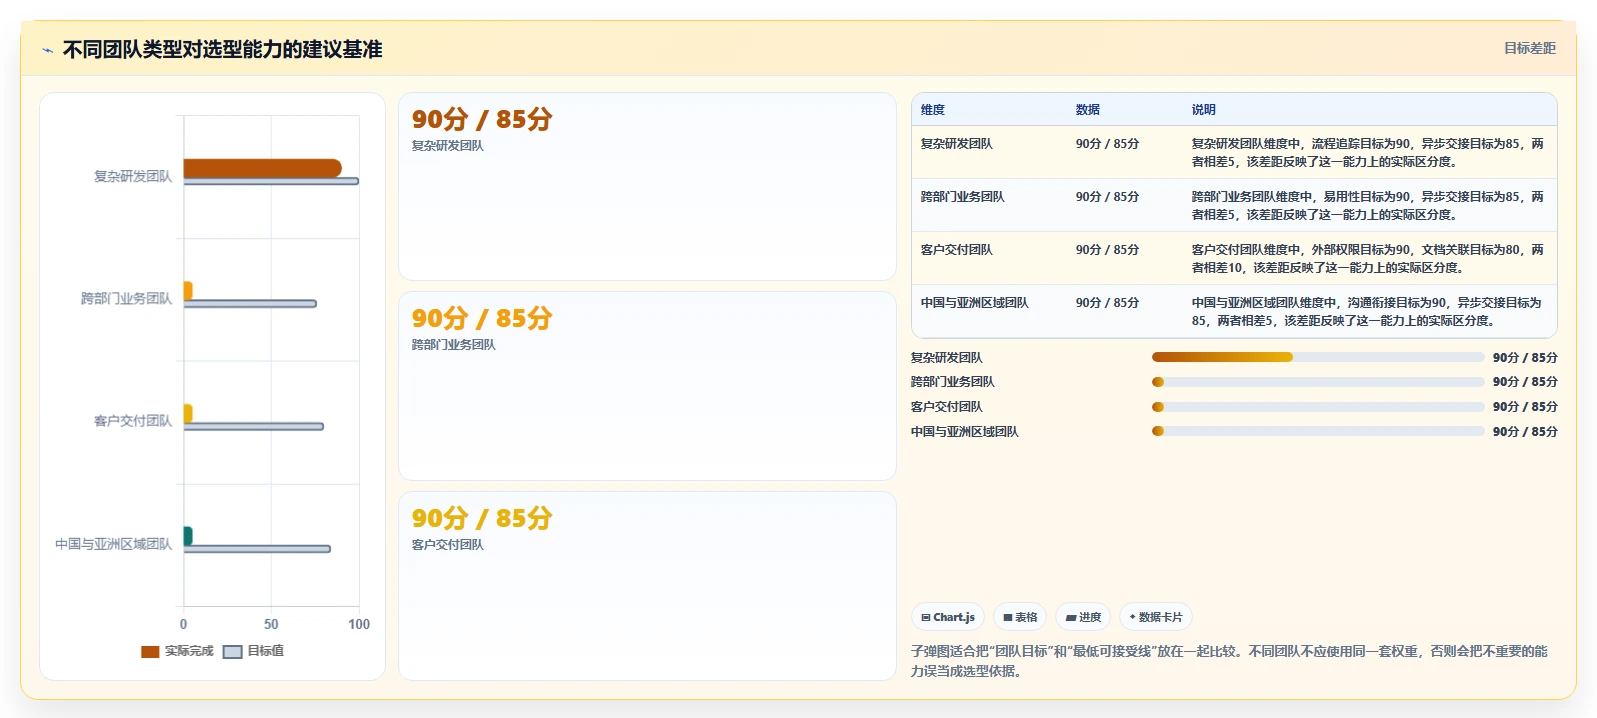Click the 客户交付团队 progress bar

(x=1318, y=407)
